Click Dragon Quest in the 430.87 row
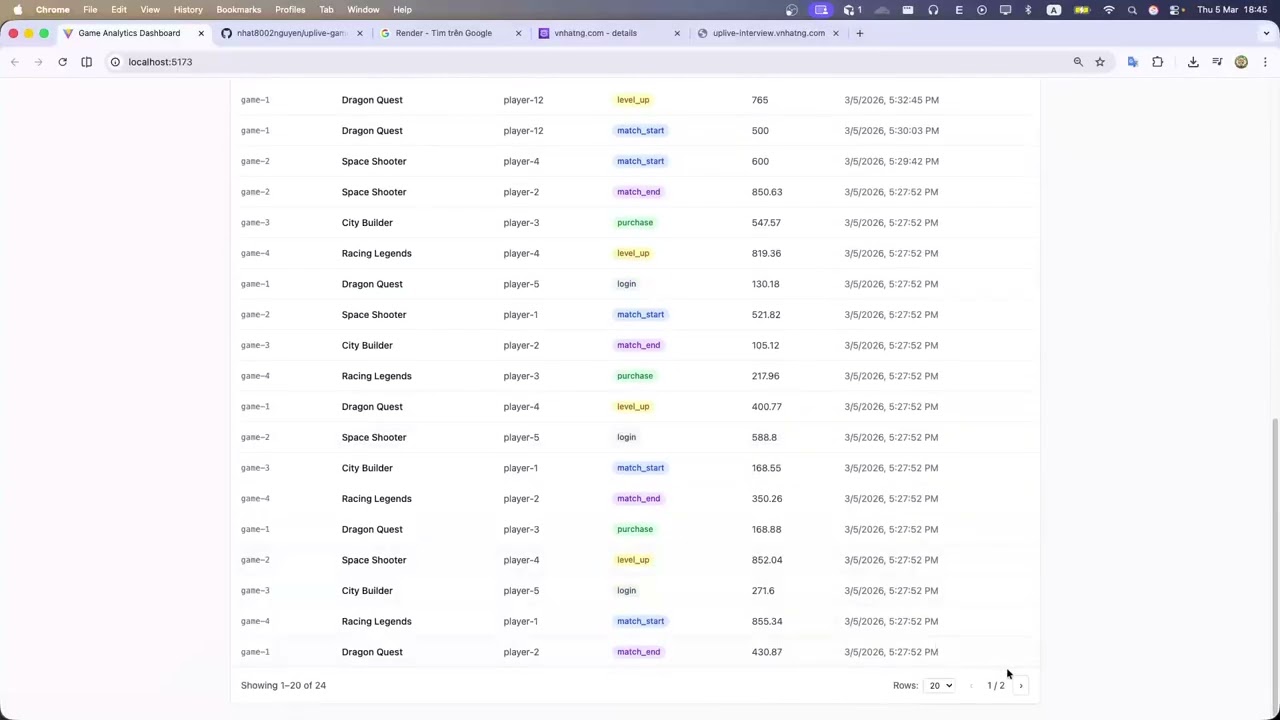The image size is (1280, 720). pyautogui.click(x=372, y=652)
